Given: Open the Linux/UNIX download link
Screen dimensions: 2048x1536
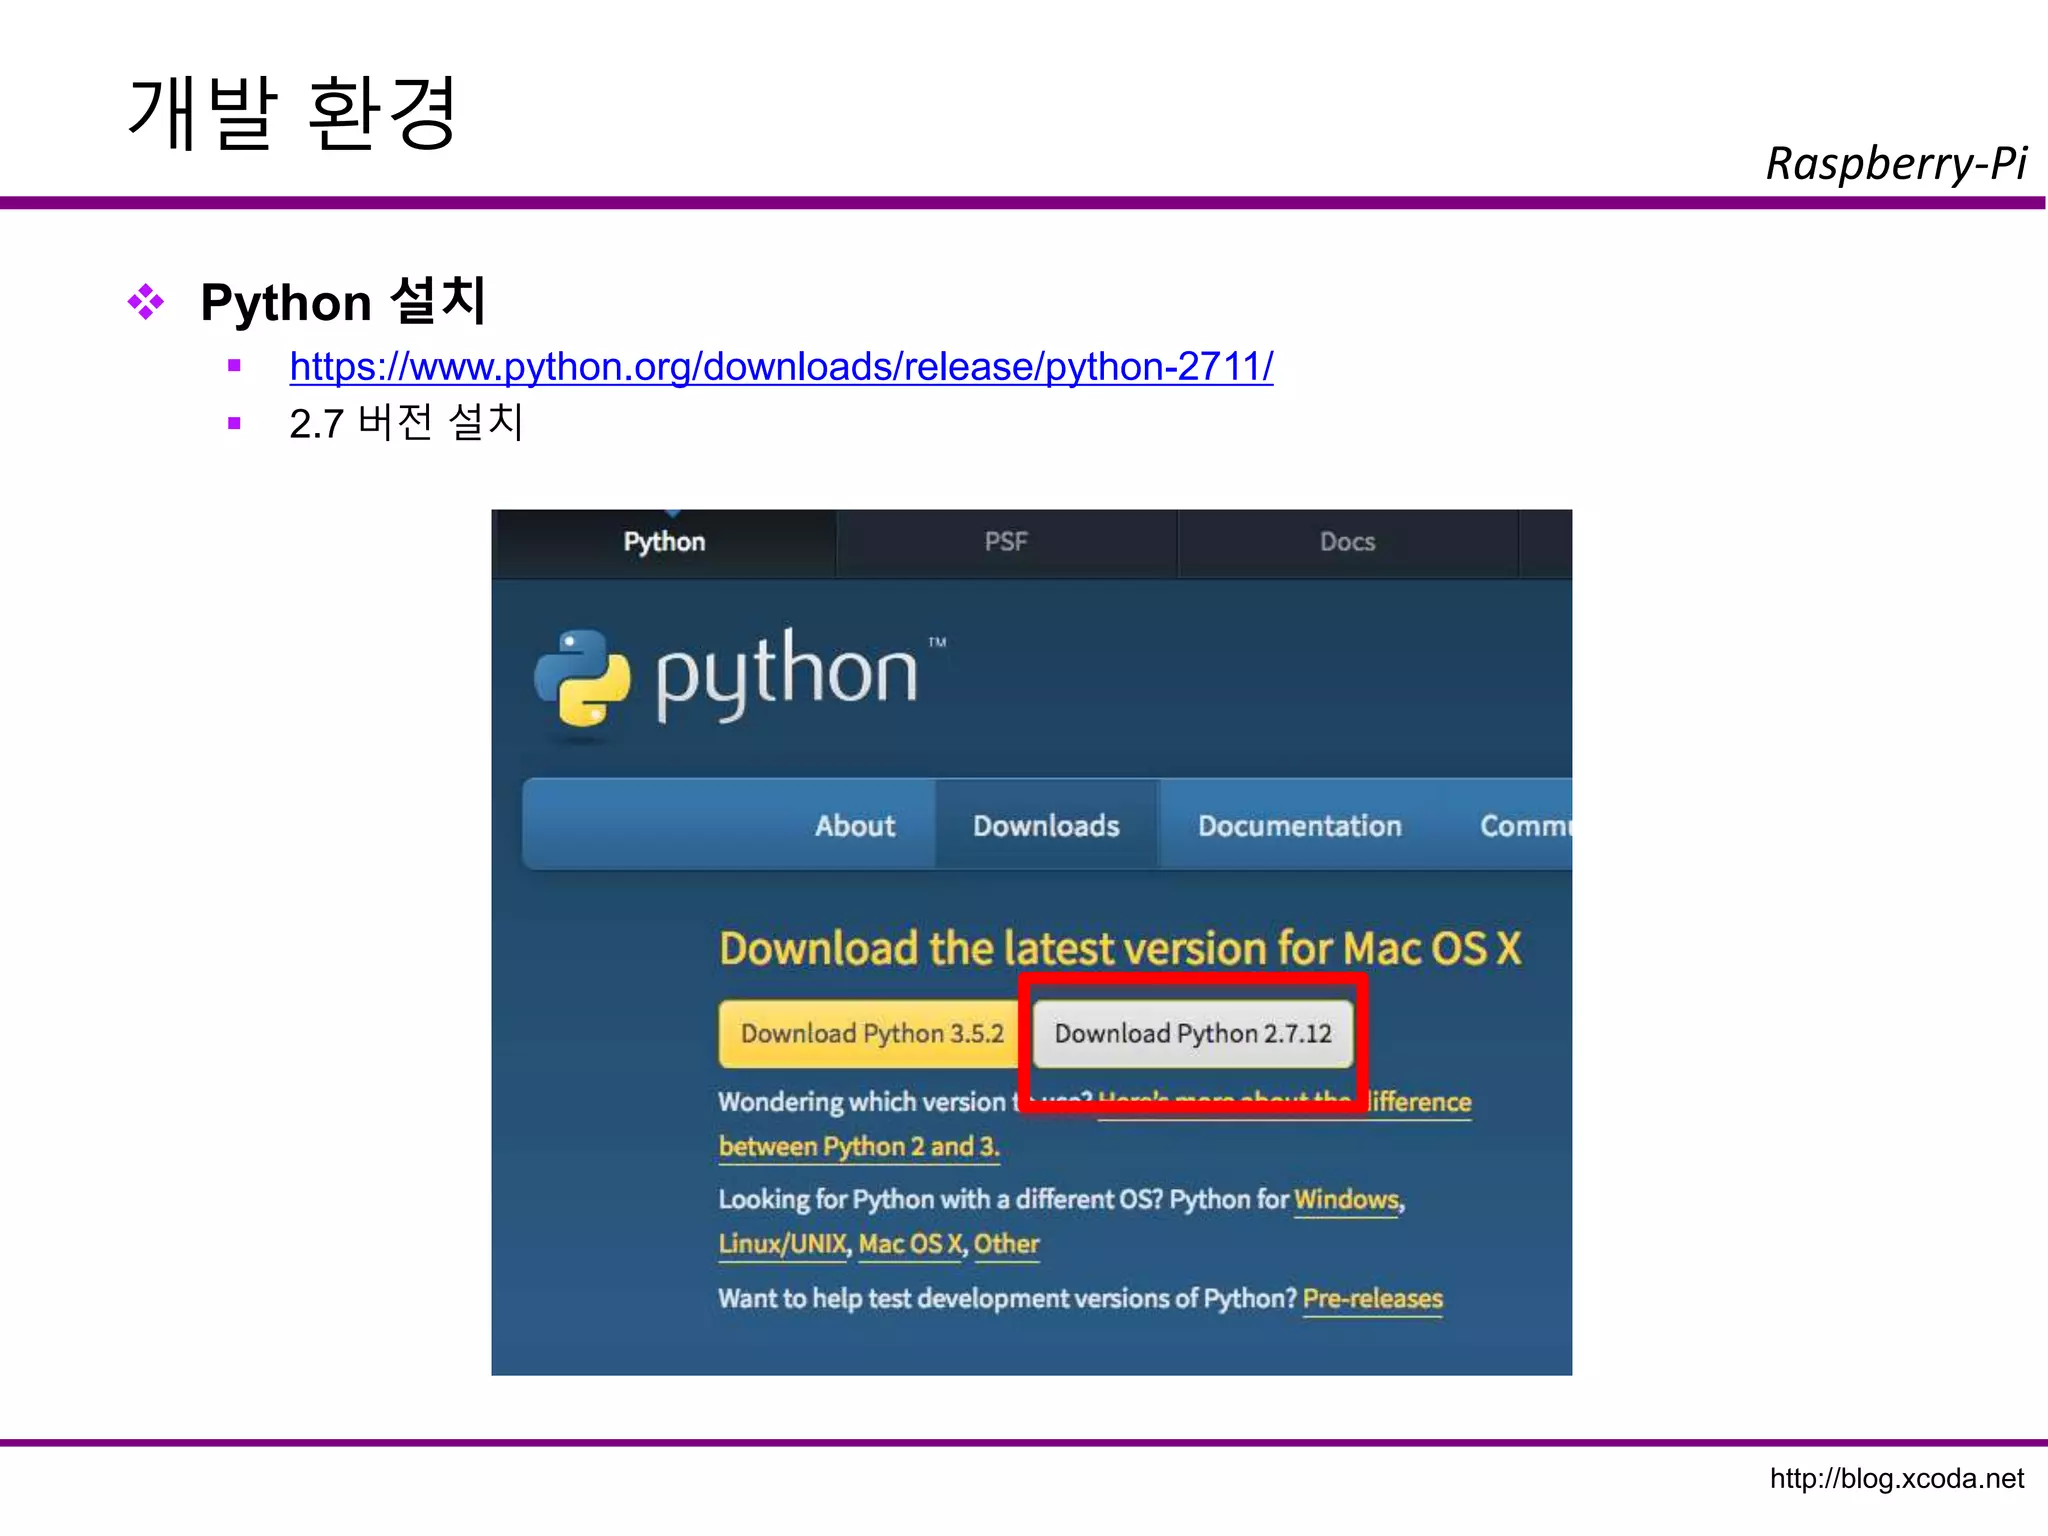Looking at the screenshot, I should [x=783, y=1244].
